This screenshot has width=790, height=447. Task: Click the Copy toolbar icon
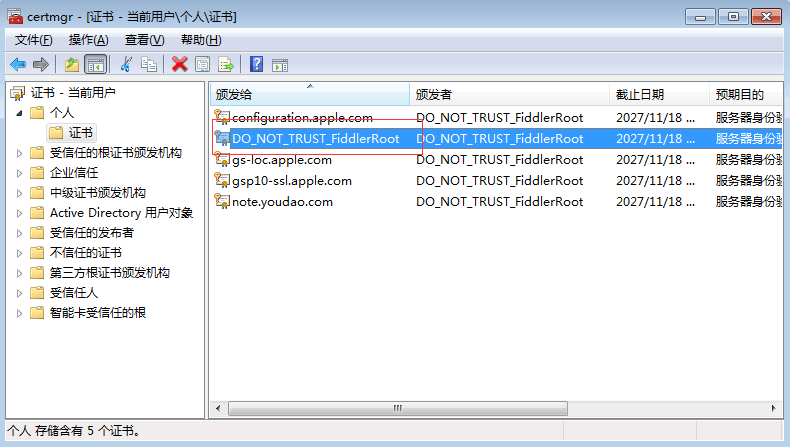click(149, 64)
